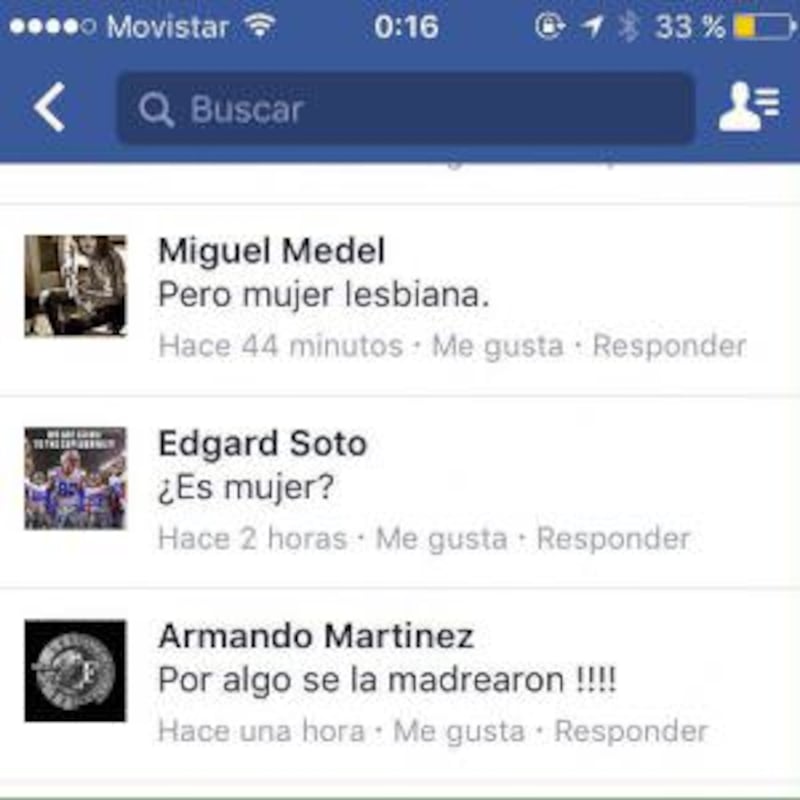800x800 pixels.
Task: Reply to Miguel Medel's comment
Action: [669, 346]
